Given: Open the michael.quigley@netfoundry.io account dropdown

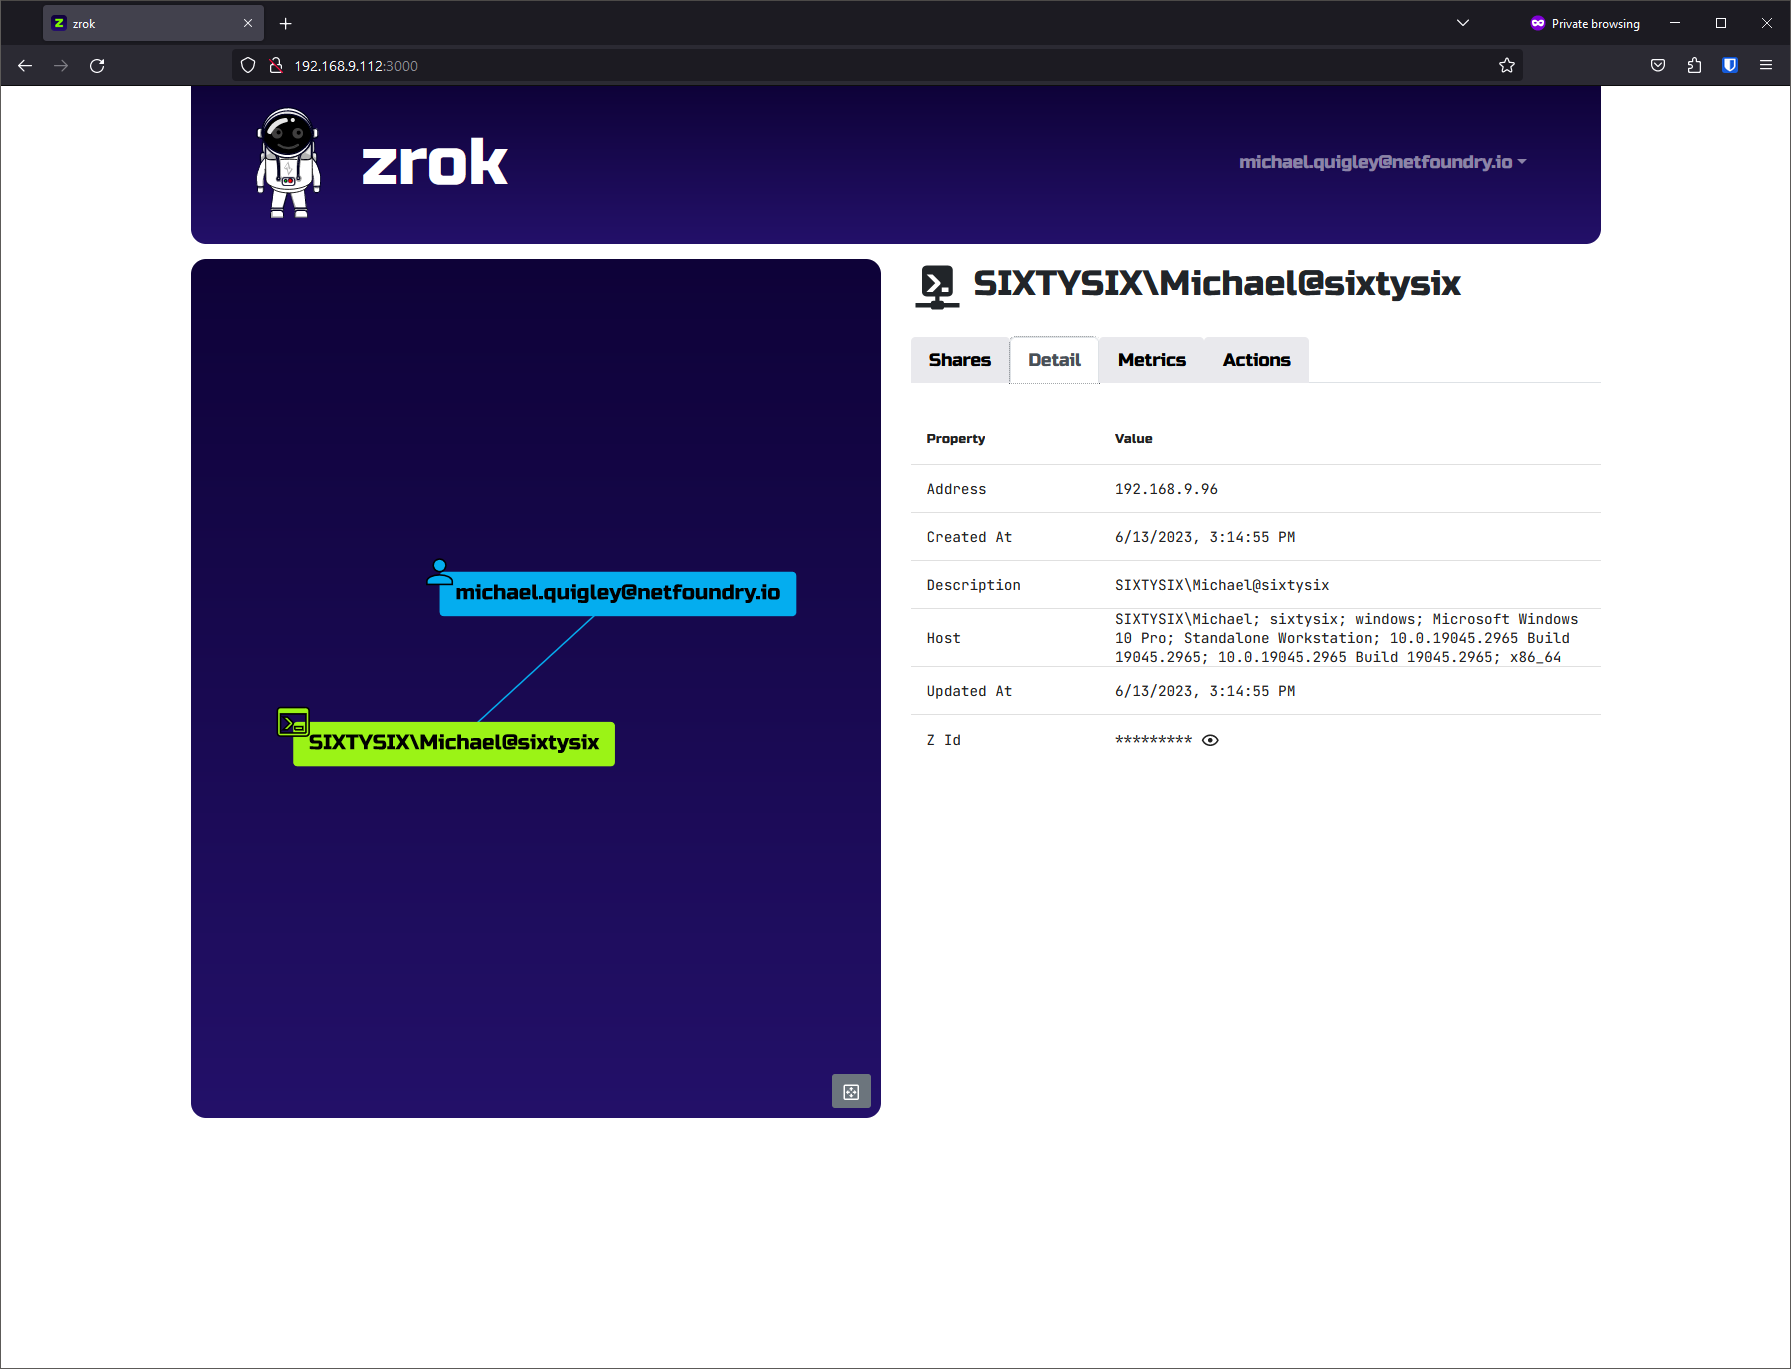Looking at the screenshot, I should 1382,162.
